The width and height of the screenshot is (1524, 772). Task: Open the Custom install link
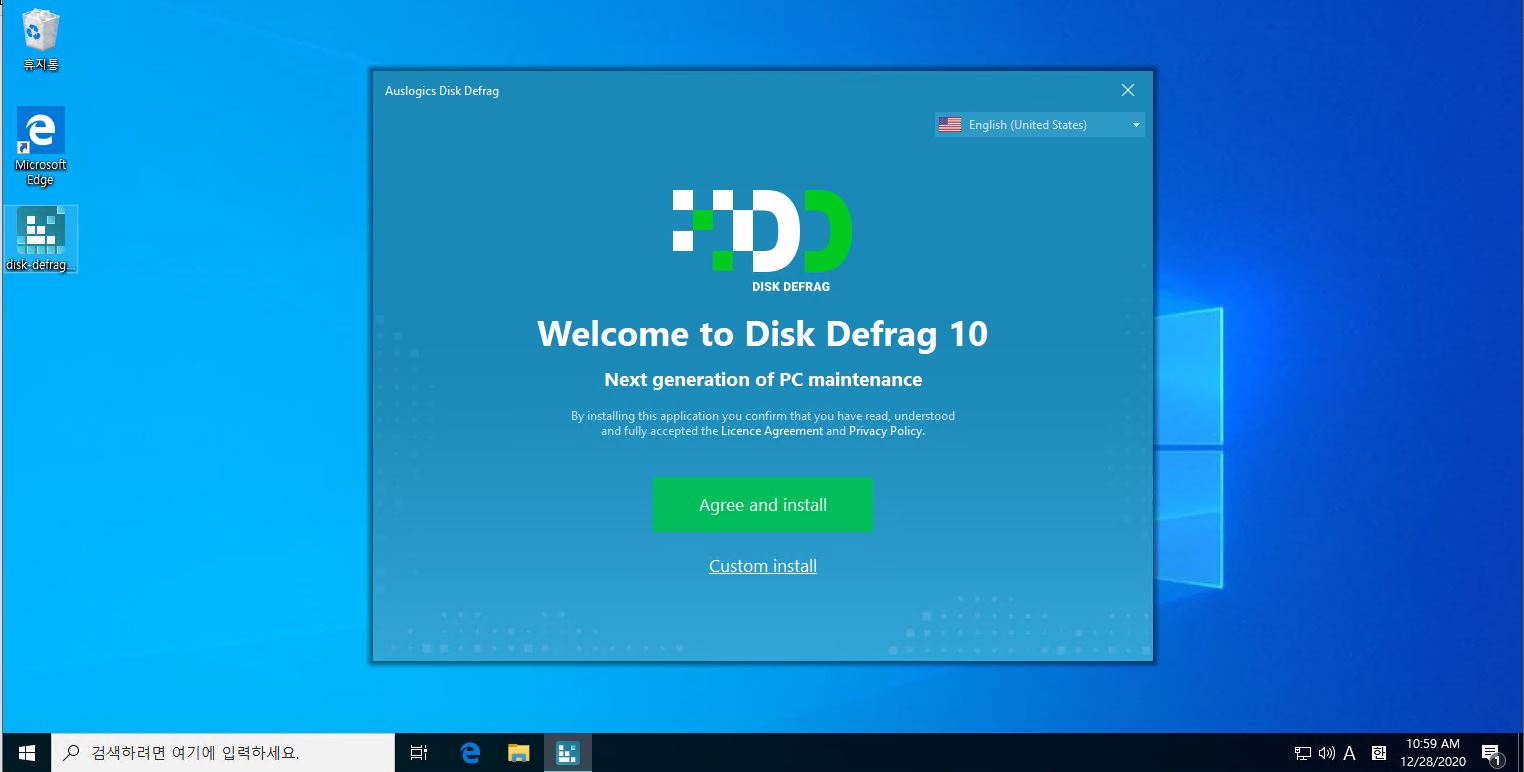(x=762, y=566)
